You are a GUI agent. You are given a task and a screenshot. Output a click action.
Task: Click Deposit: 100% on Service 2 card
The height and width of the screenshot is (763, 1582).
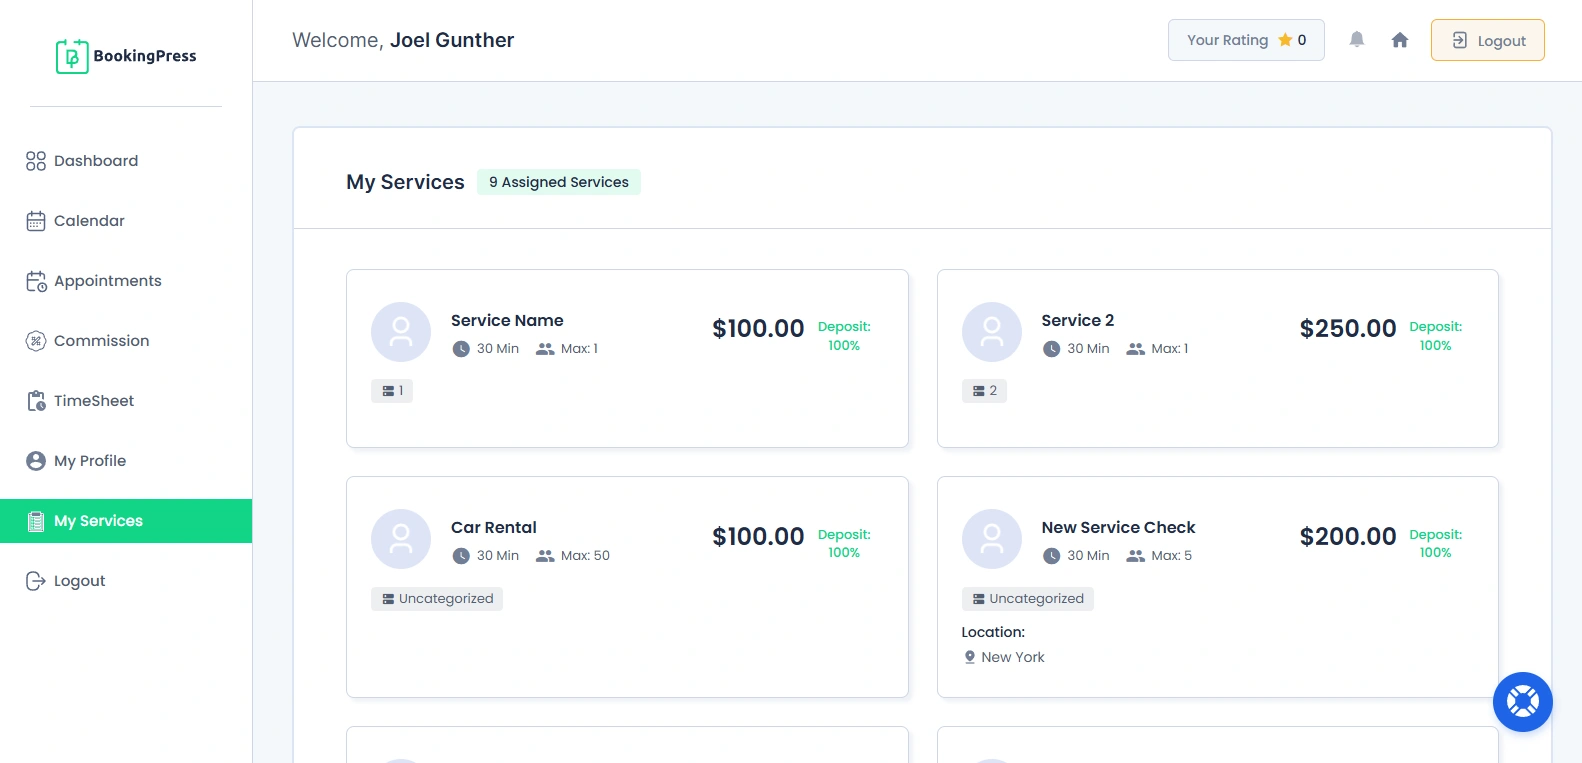(1436, 336)
